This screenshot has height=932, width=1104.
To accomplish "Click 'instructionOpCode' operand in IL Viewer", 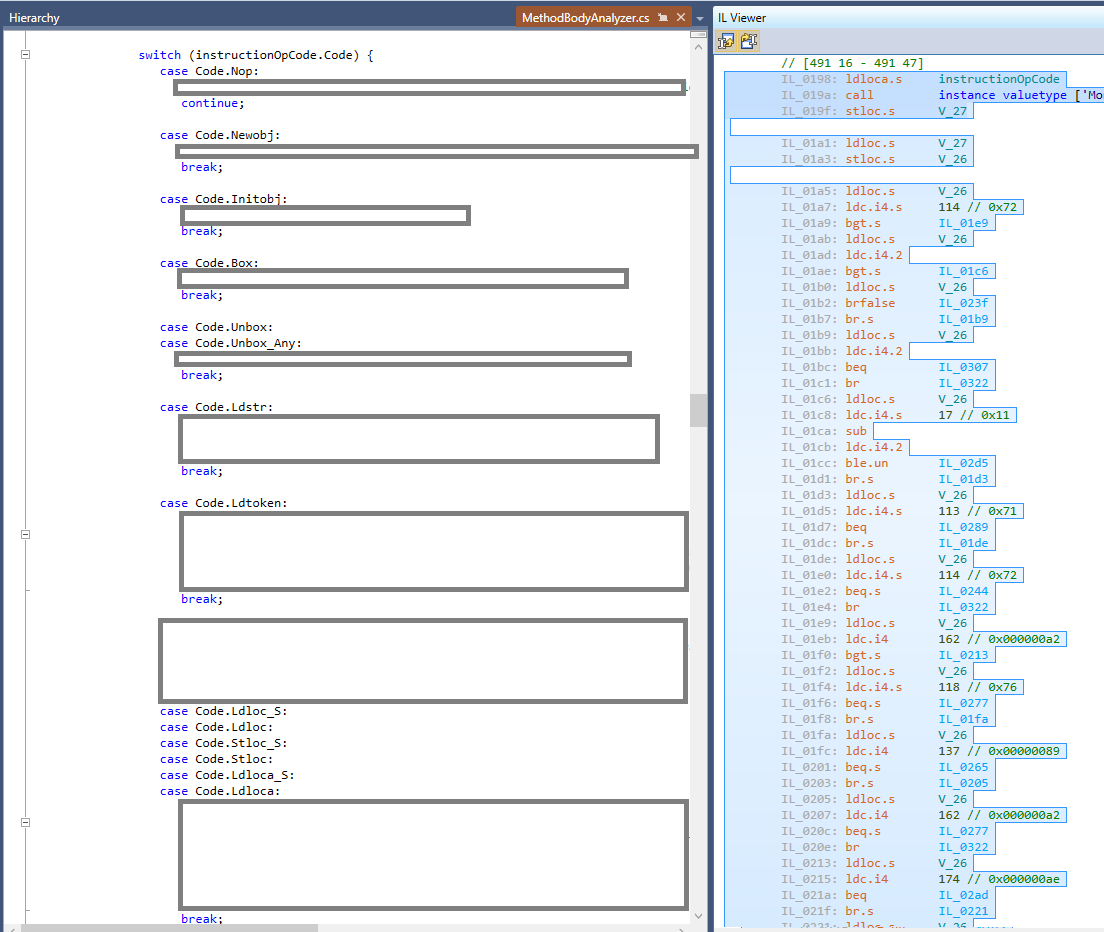I will [998, 80].
